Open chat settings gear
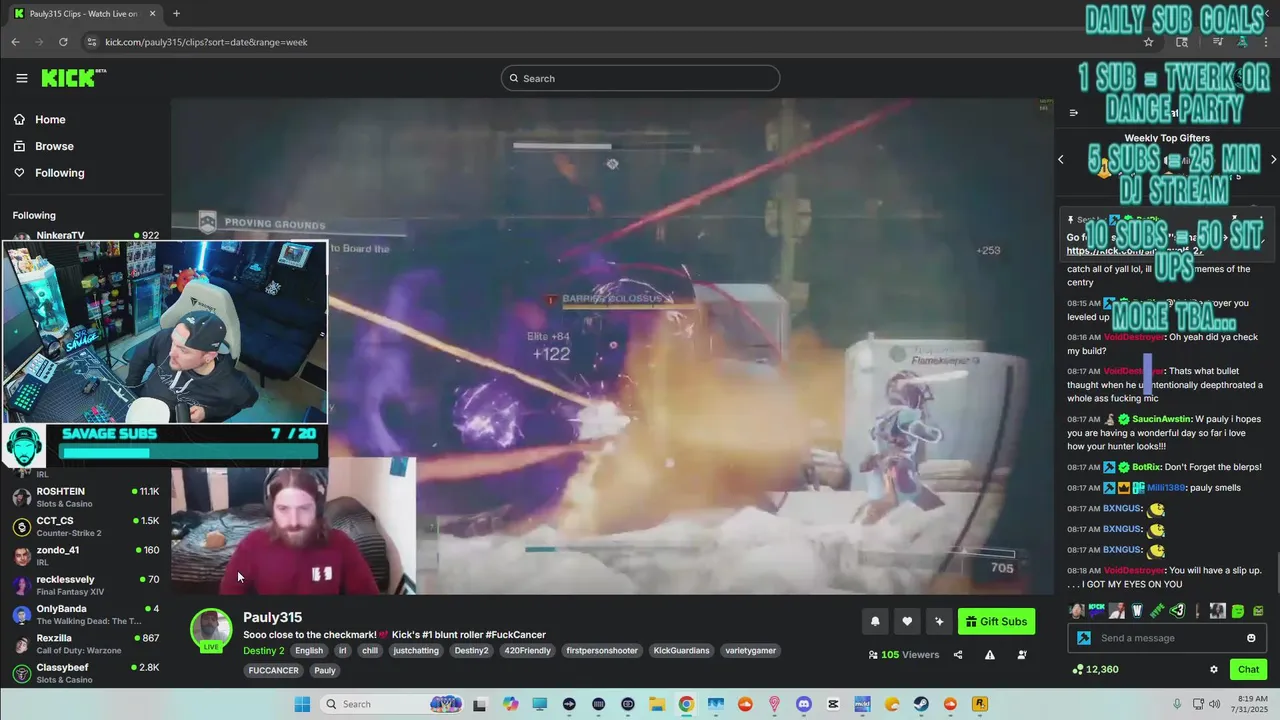1280x720 pixels. click(x=1214, y=669)
